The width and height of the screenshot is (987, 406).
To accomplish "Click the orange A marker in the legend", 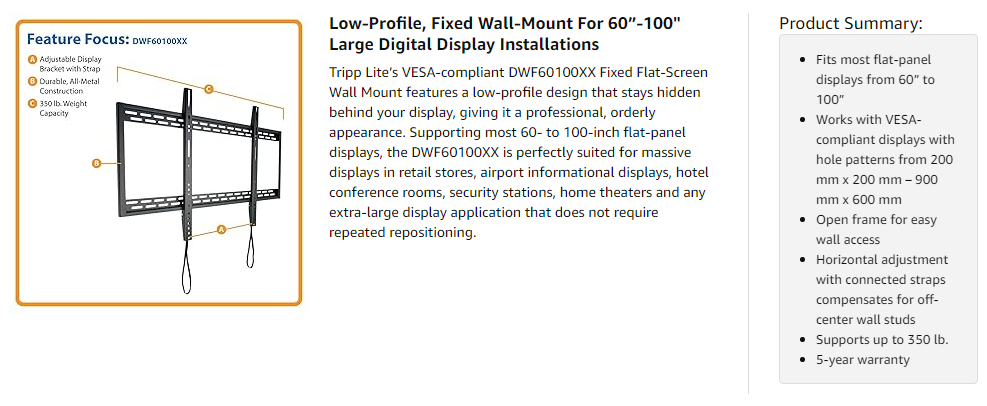I will [32, 59].
